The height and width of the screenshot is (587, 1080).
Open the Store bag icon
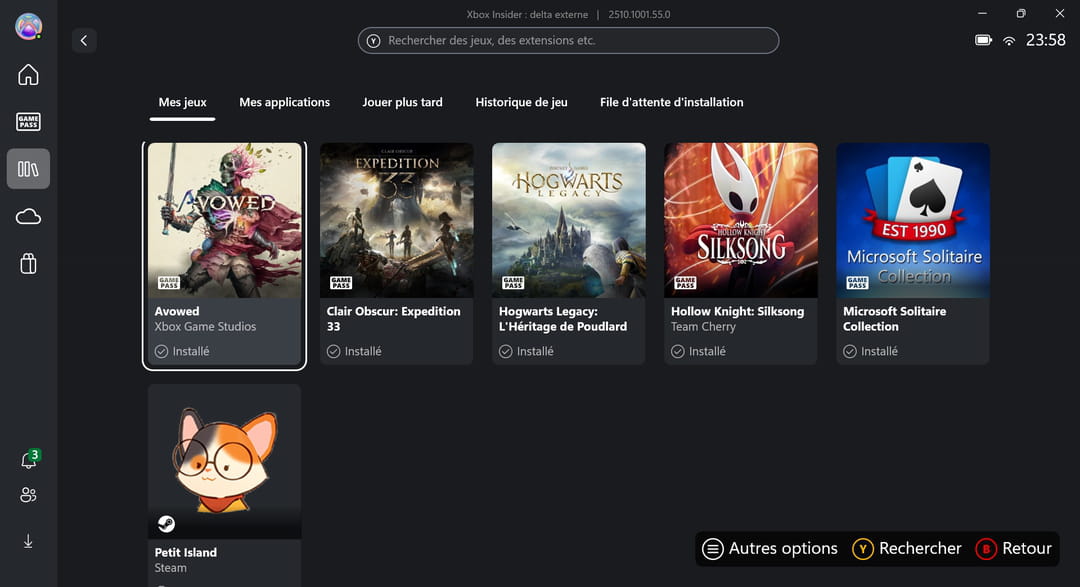point(28,263)
